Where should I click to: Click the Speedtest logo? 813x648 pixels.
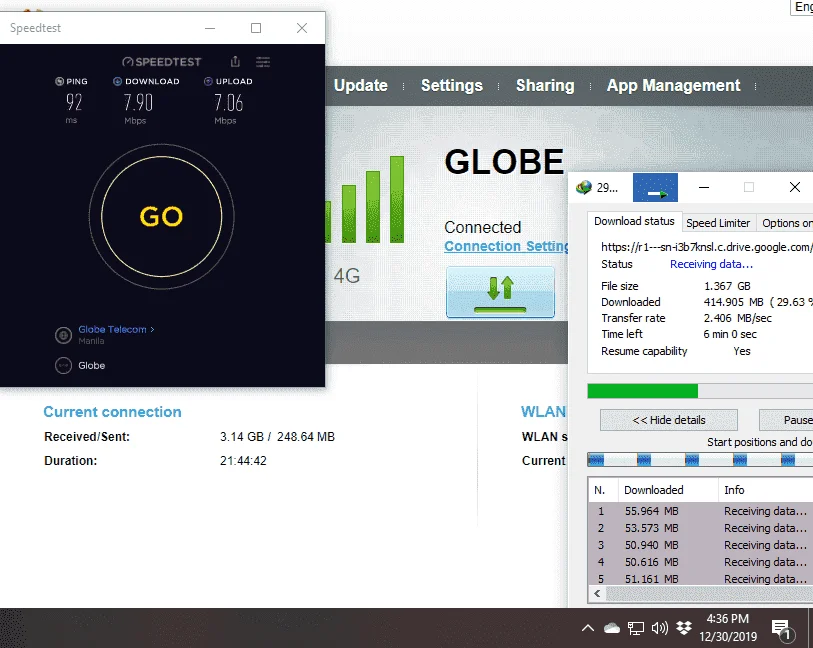161,62
